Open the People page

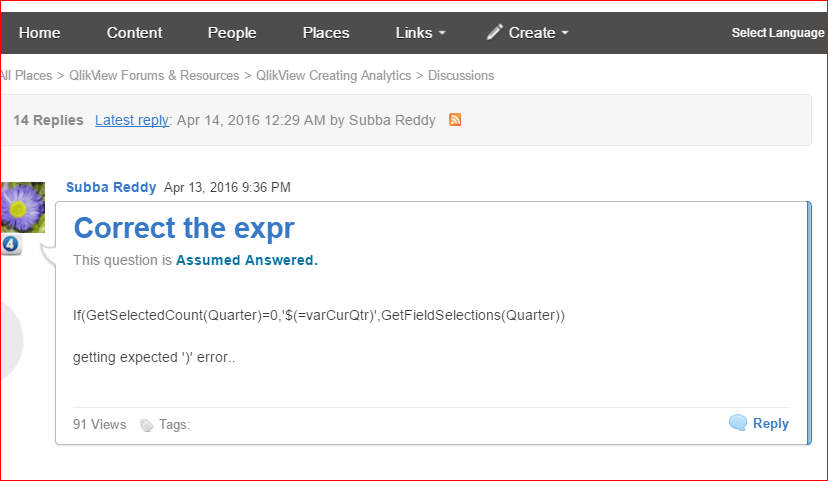click(232, 33)
